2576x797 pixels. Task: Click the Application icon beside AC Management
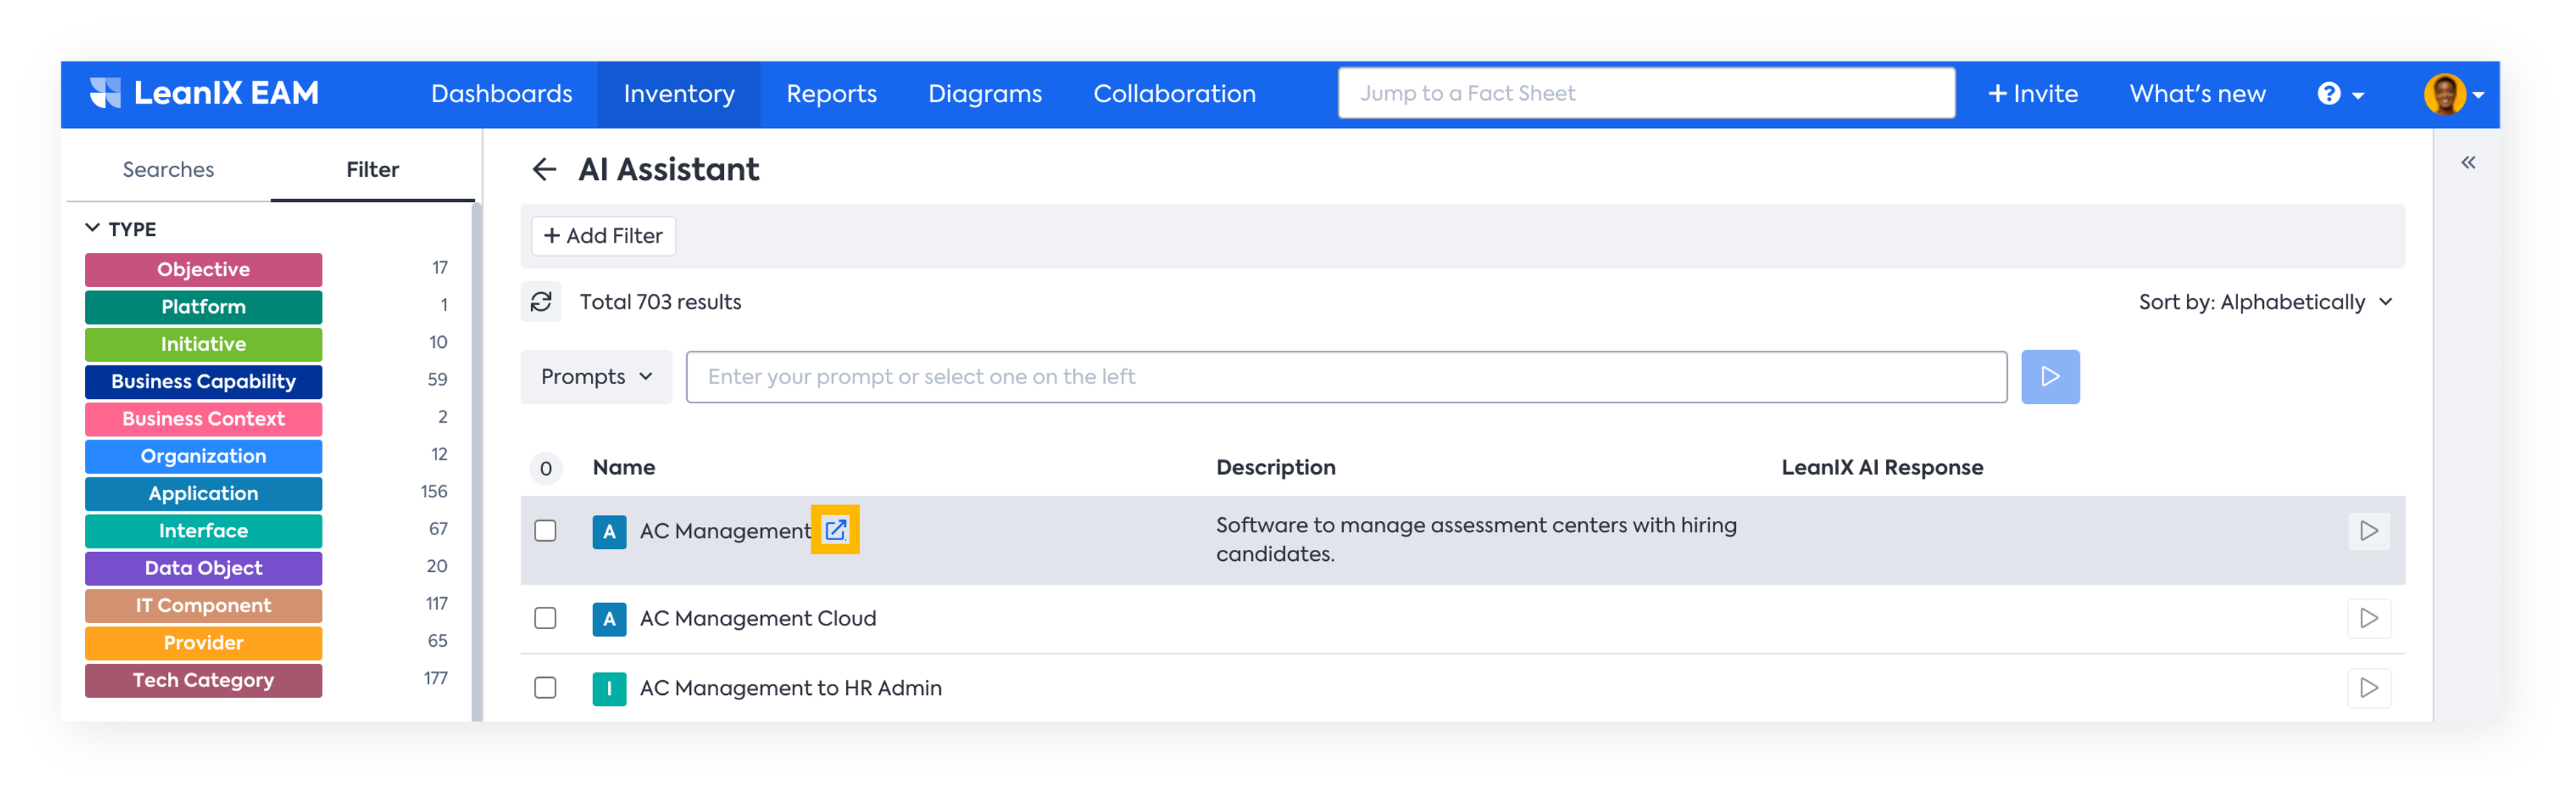tap(609, 531)
